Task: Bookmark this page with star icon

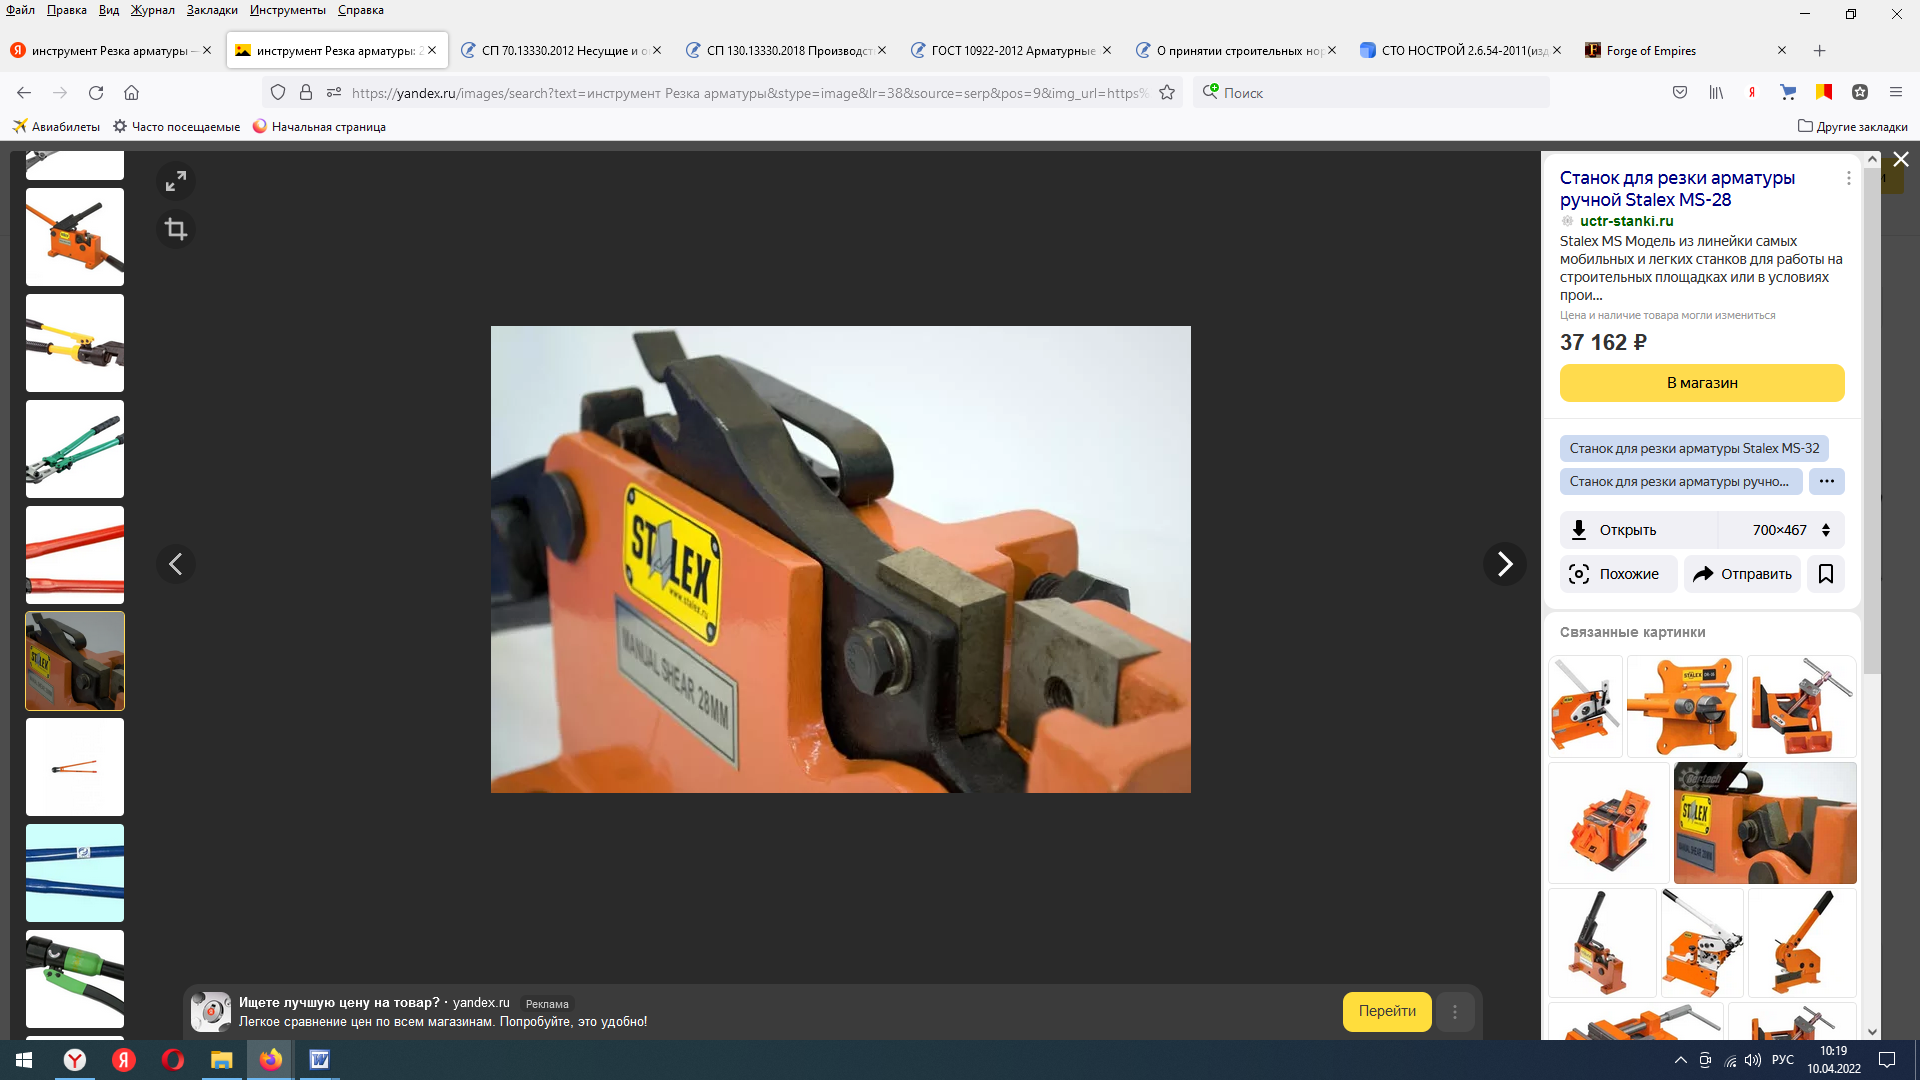Action: [1167, 93]
